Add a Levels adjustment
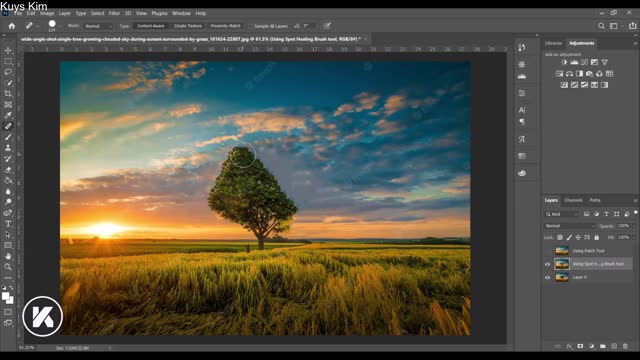Screen dimensions: 640x360 click(x=574, y=62)
